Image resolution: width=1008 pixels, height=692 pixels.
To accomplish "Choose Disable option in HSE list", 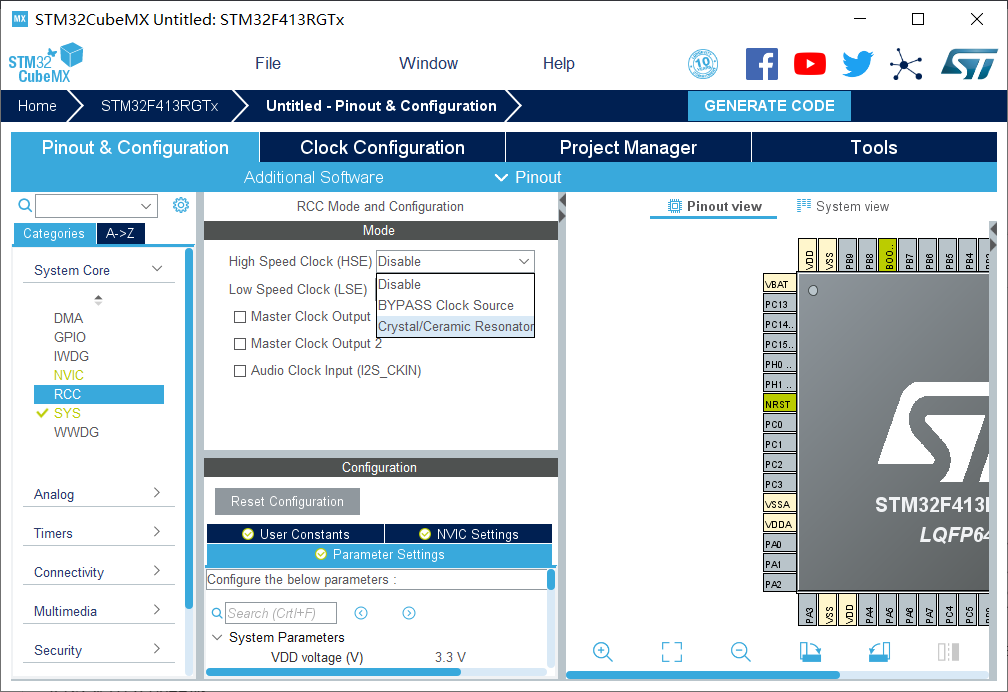I will (456, 284).
